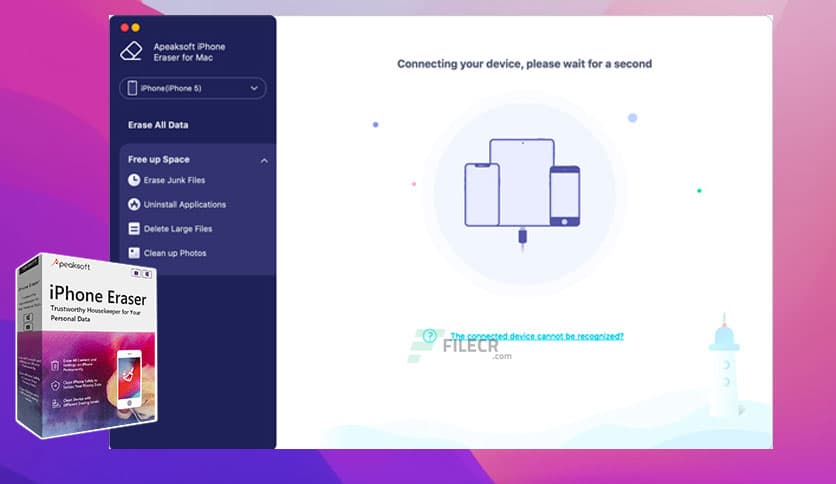Minimize window with the yellow button
This screenshot has height=484, width=836.
[x=135, y=27]
